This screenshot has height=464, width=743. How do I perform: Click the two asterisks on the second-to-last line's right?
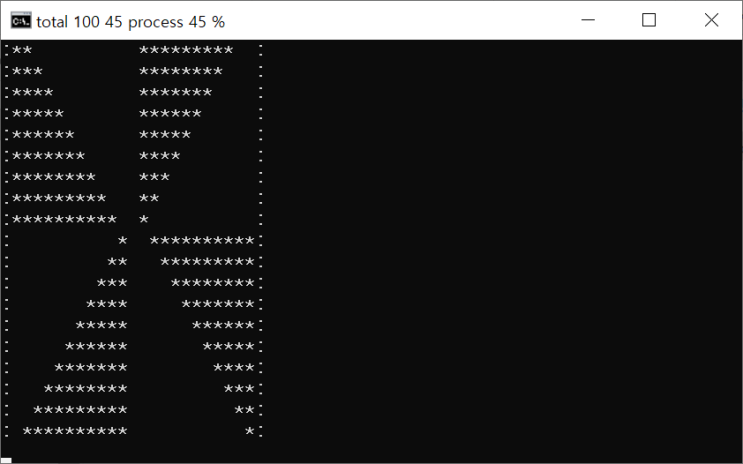pyautogui.click(x=244, y=411)
